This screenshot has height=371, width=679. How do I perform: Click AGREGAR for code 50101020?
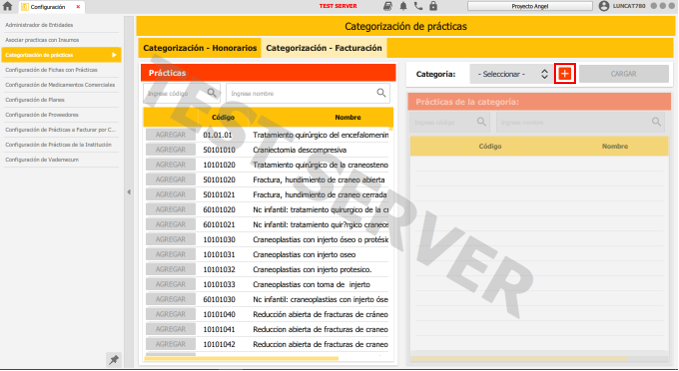(x=171, y=180)
